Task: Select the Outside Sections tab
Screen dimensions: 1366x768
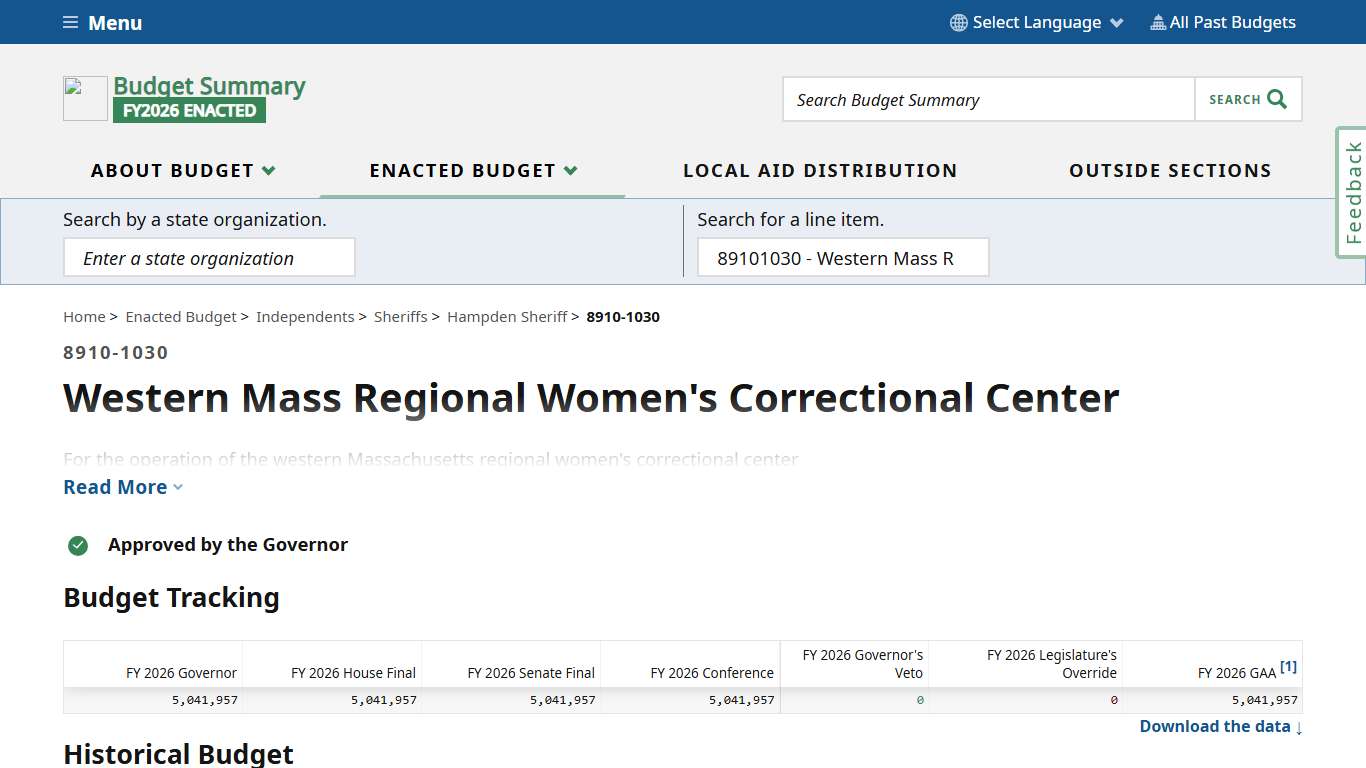Action: pos(1170,170)
